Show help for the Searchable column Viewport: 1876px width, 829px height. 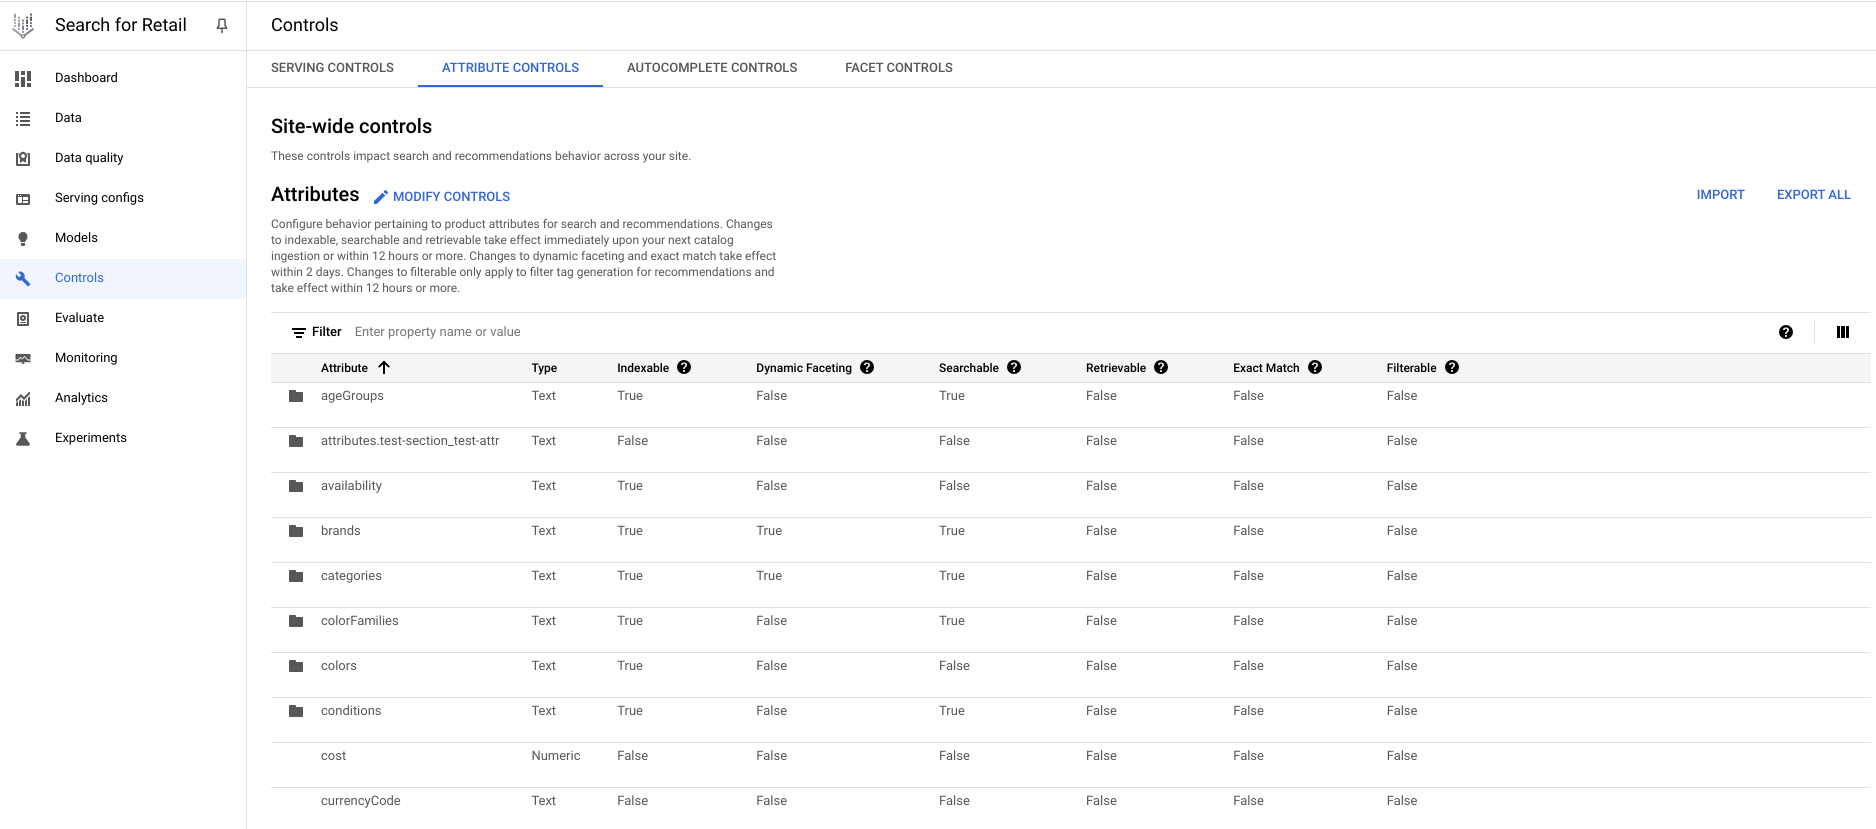point(1014,367)
